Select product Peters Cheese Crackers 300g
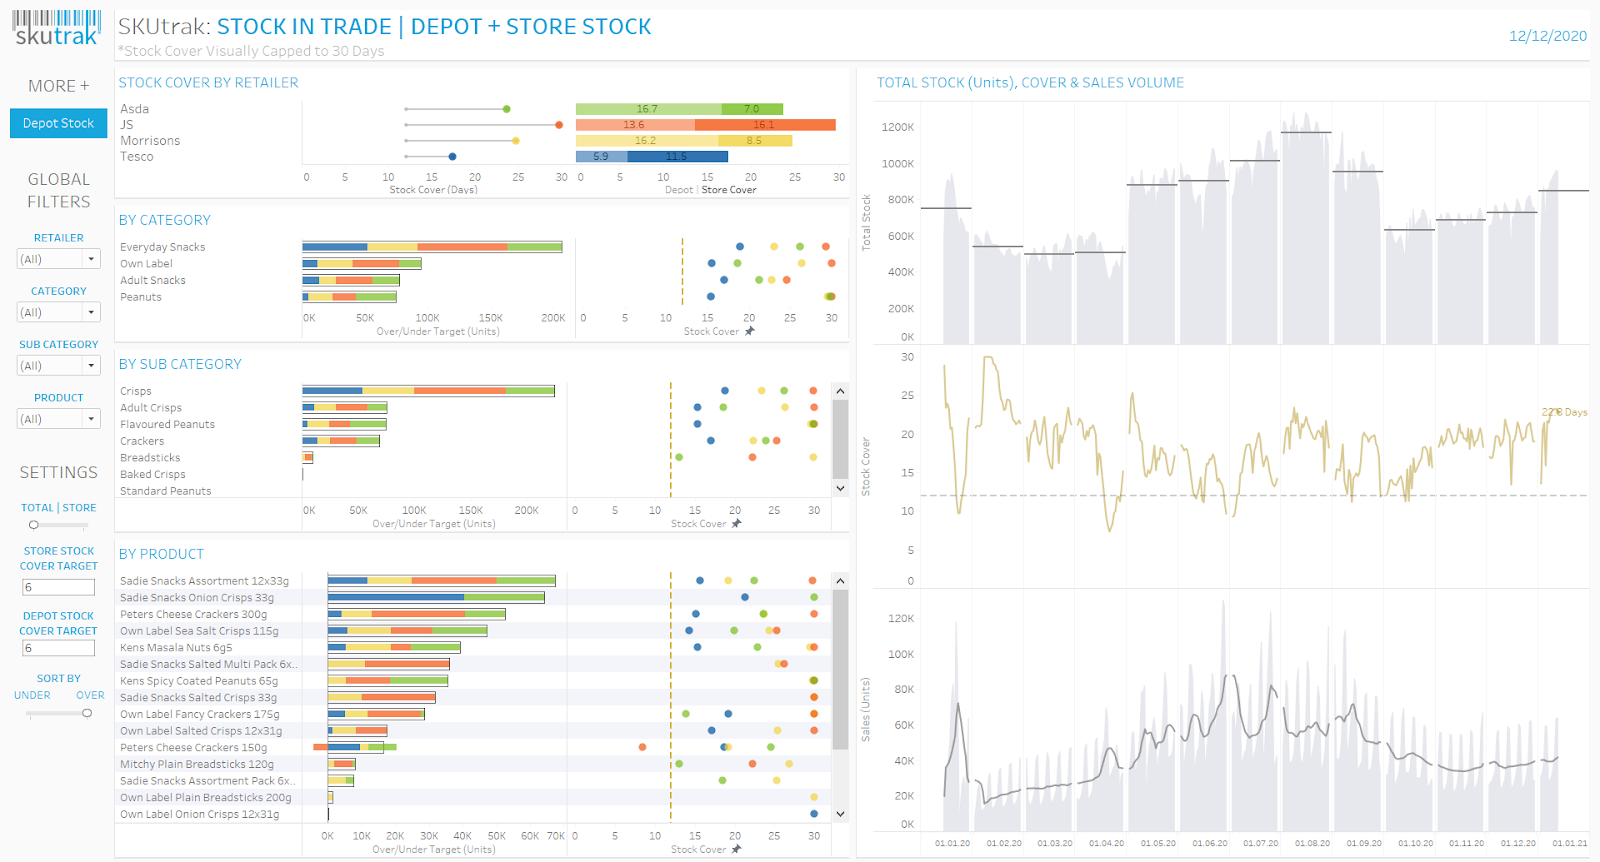The image size is (1600, 862). coord(194,614)
